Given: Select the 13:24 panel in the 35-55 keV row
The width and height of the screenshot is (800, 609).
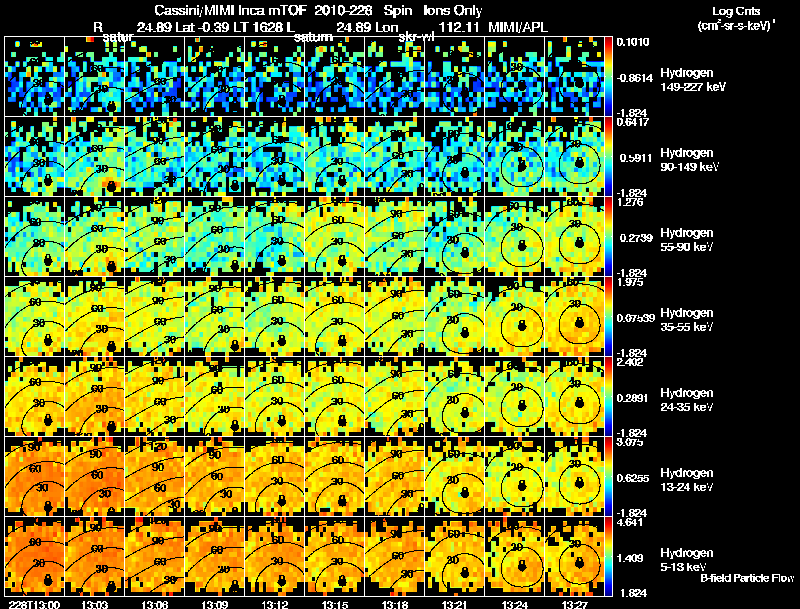Looking at the screenshot, I should coord(515,317).
